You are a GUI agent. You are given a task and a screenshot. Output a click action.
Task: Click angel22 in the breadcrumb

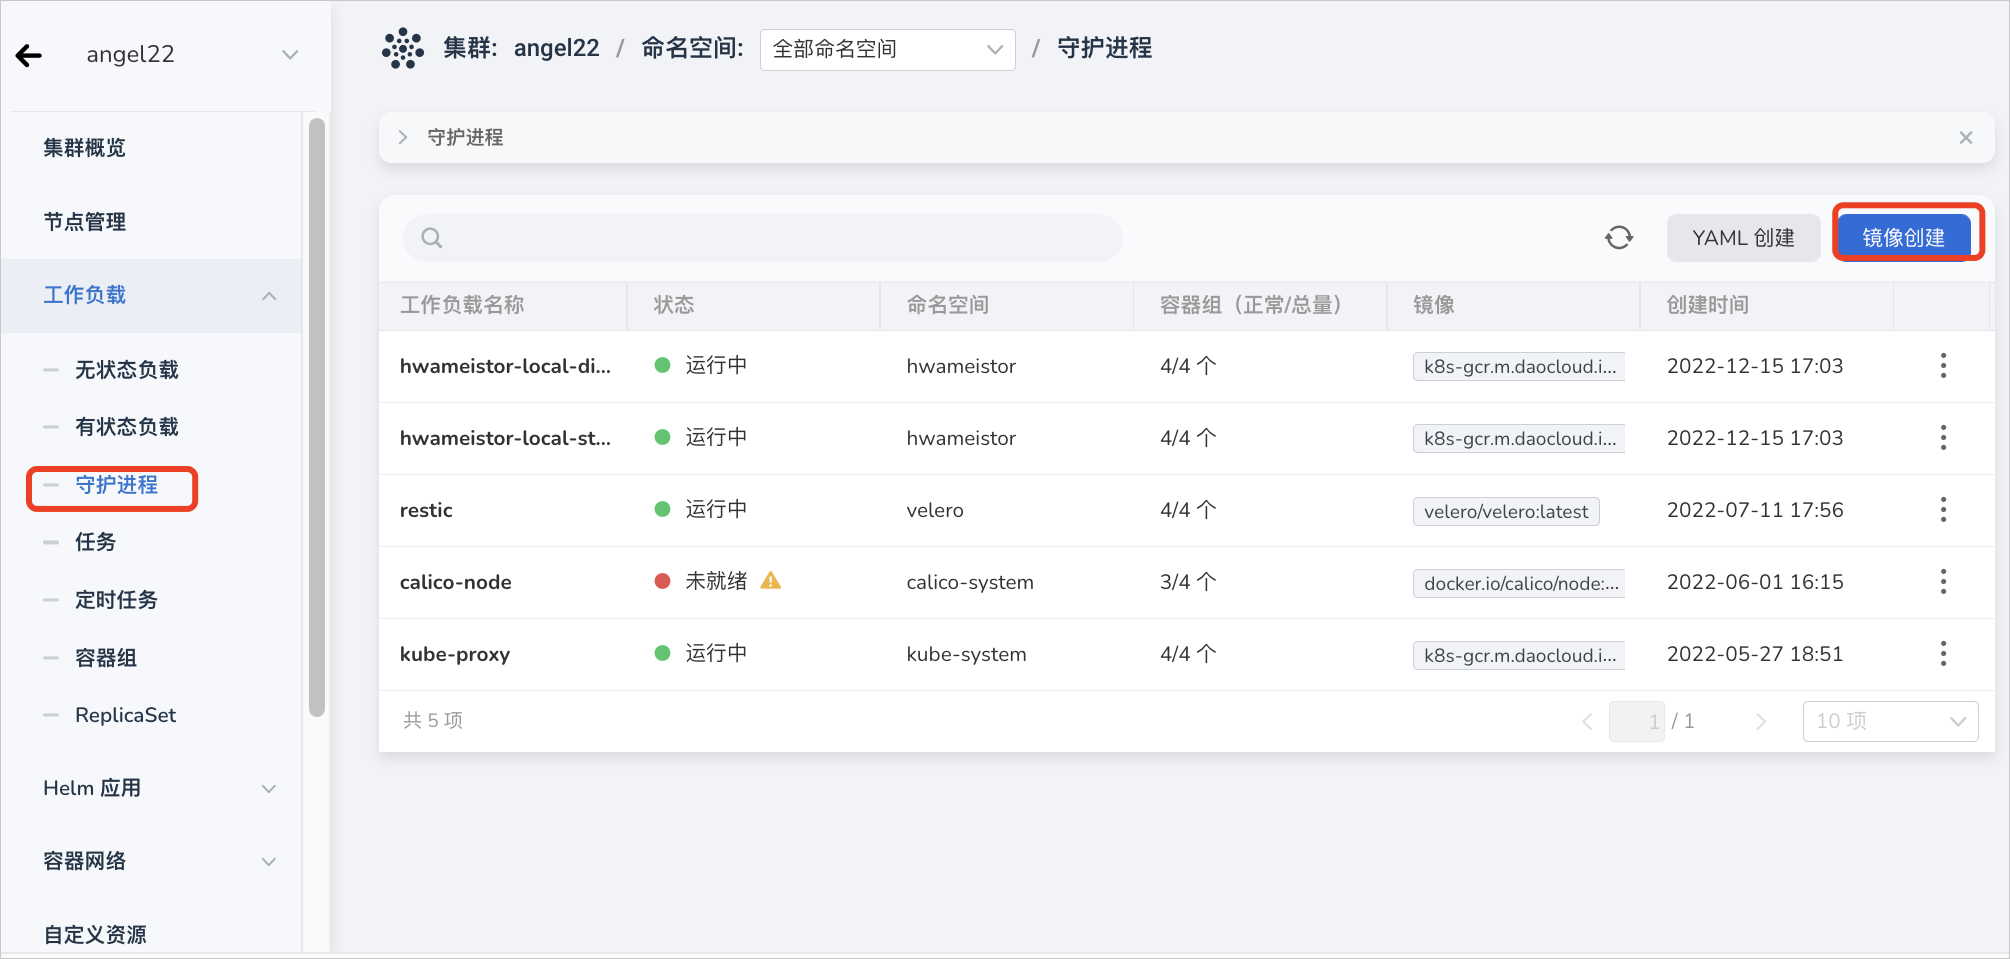pyautogui.click(x=557, y=48)
